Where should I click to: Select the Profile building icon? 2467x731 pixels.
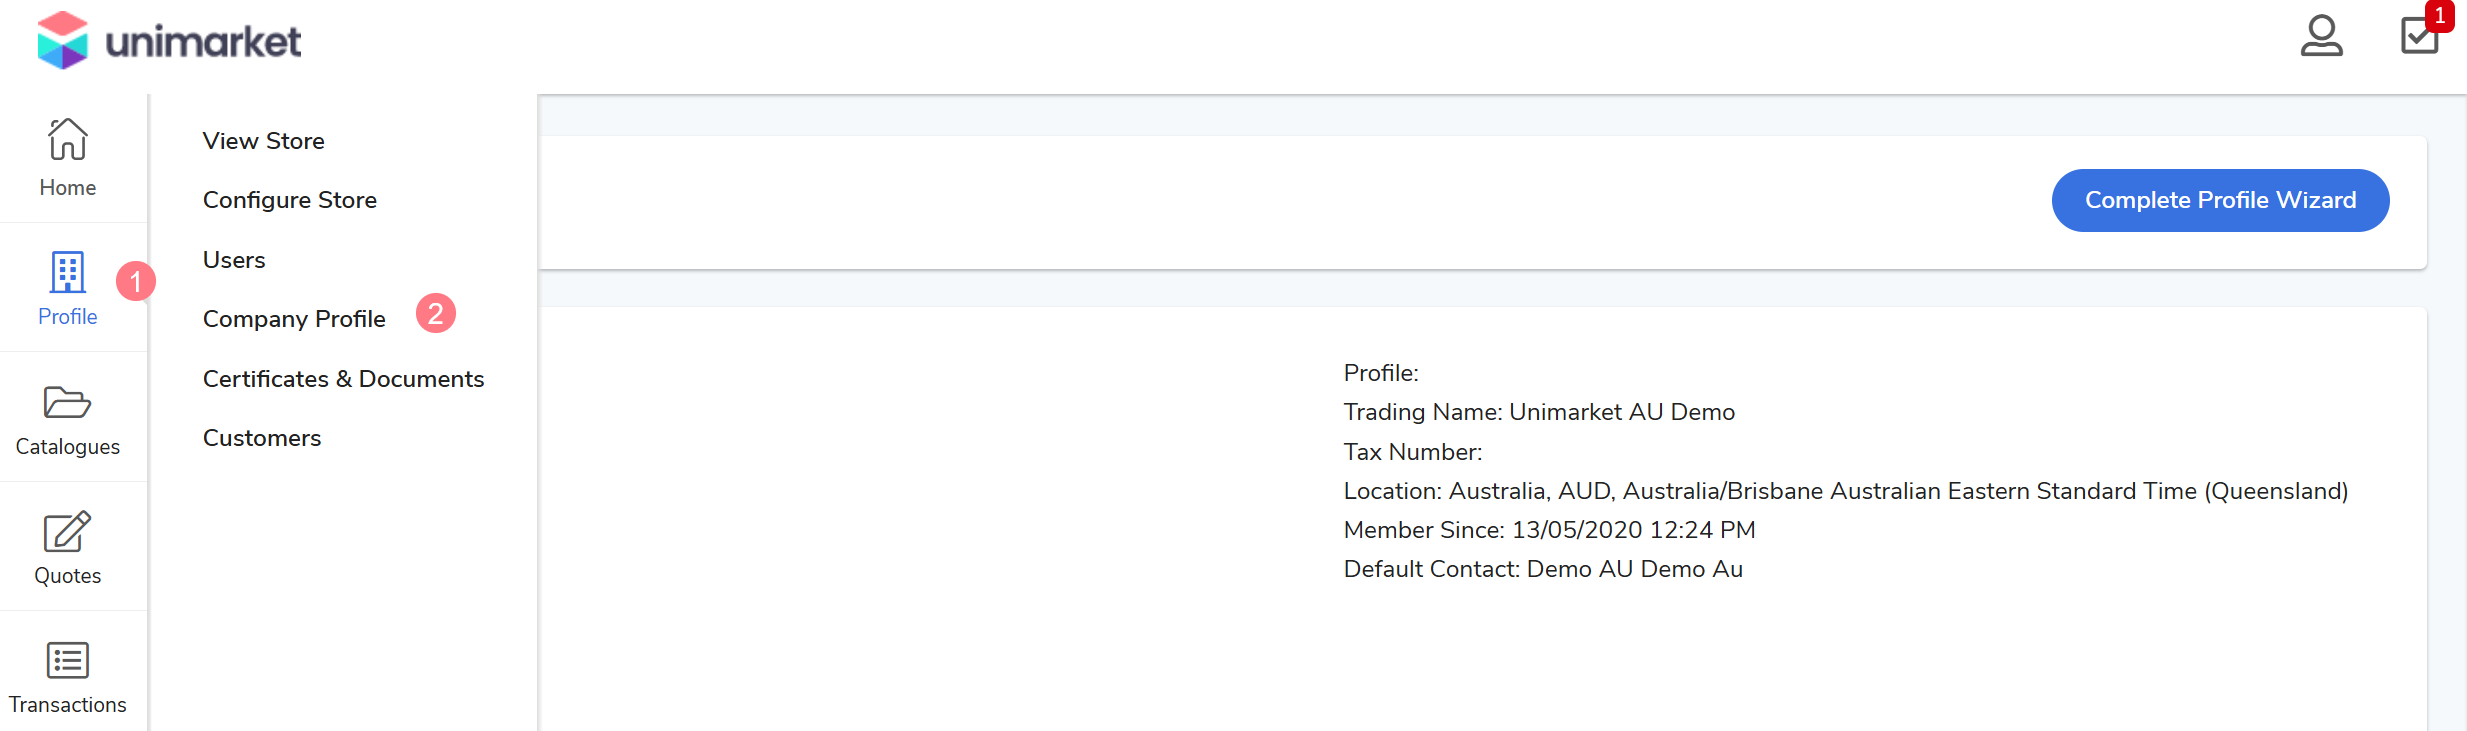coord(68,271)
